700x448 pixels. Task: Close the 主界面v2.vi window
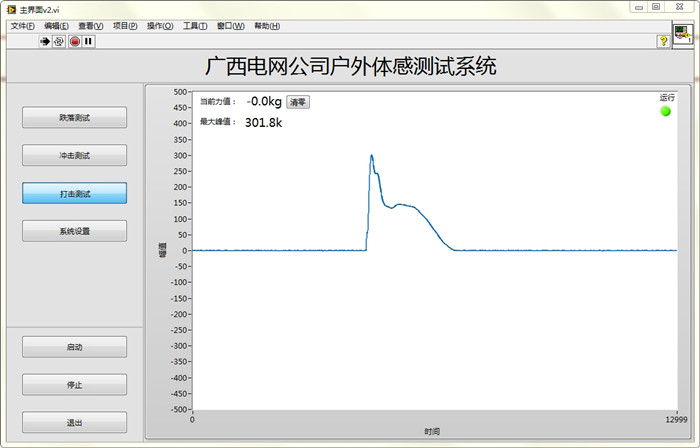pyautogui.click(x=679, y=7)
